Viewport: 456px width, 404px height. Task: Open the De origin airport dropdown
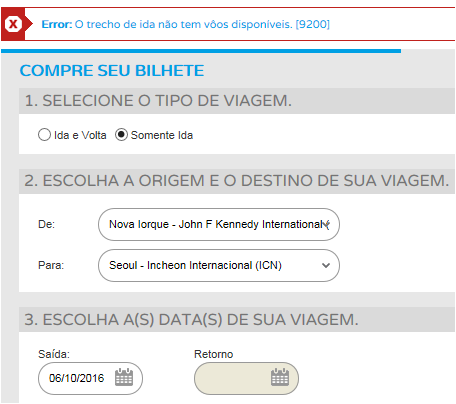point(219,224)
